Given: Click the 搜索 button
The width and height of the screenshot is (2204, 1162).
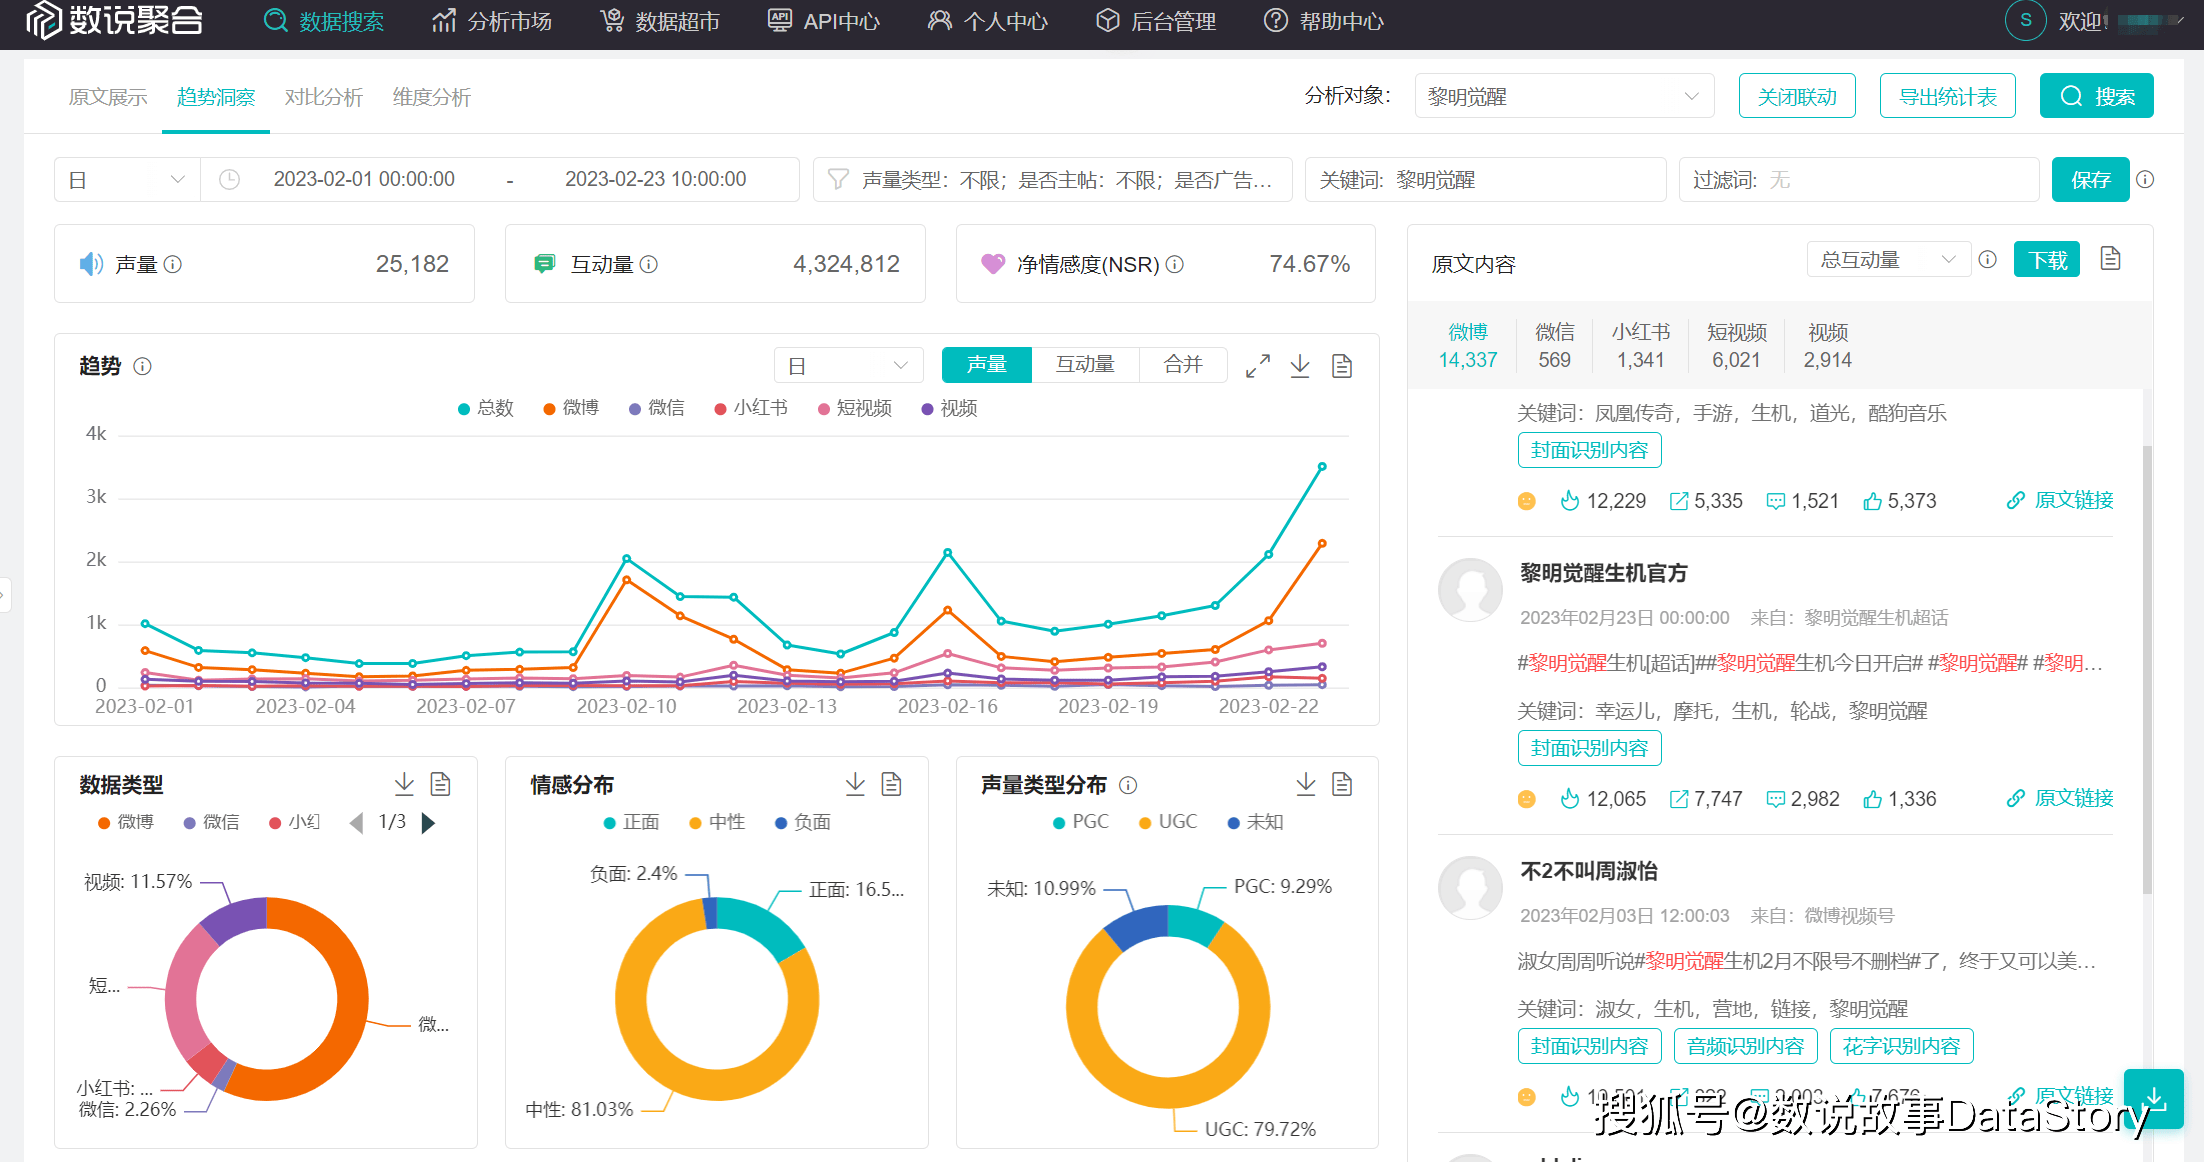Looking at the screenshot, I should [2096, 96].
